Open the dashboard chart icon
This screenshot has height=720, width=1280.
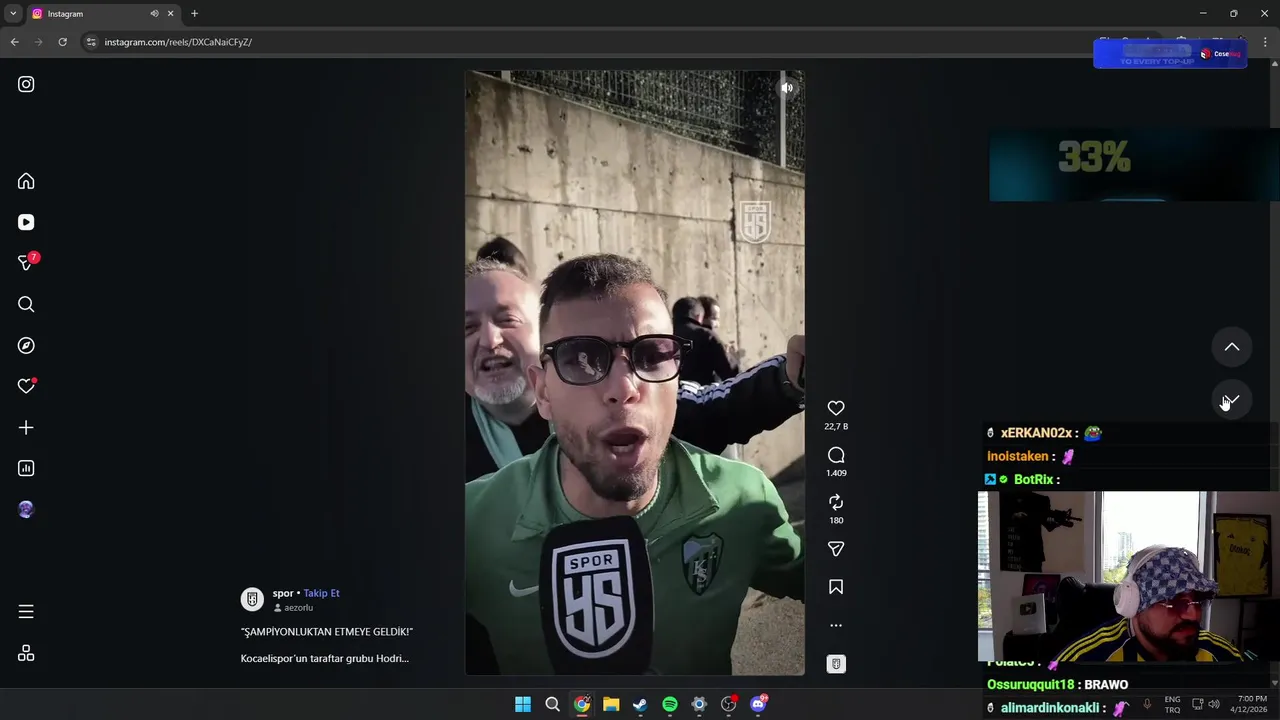(x=26, y=468)
